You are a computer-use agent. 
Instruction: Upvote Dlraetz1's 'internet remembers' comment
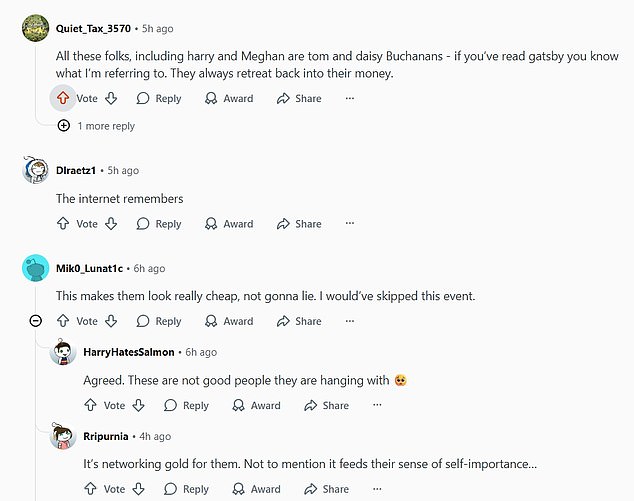click(63, 224)
